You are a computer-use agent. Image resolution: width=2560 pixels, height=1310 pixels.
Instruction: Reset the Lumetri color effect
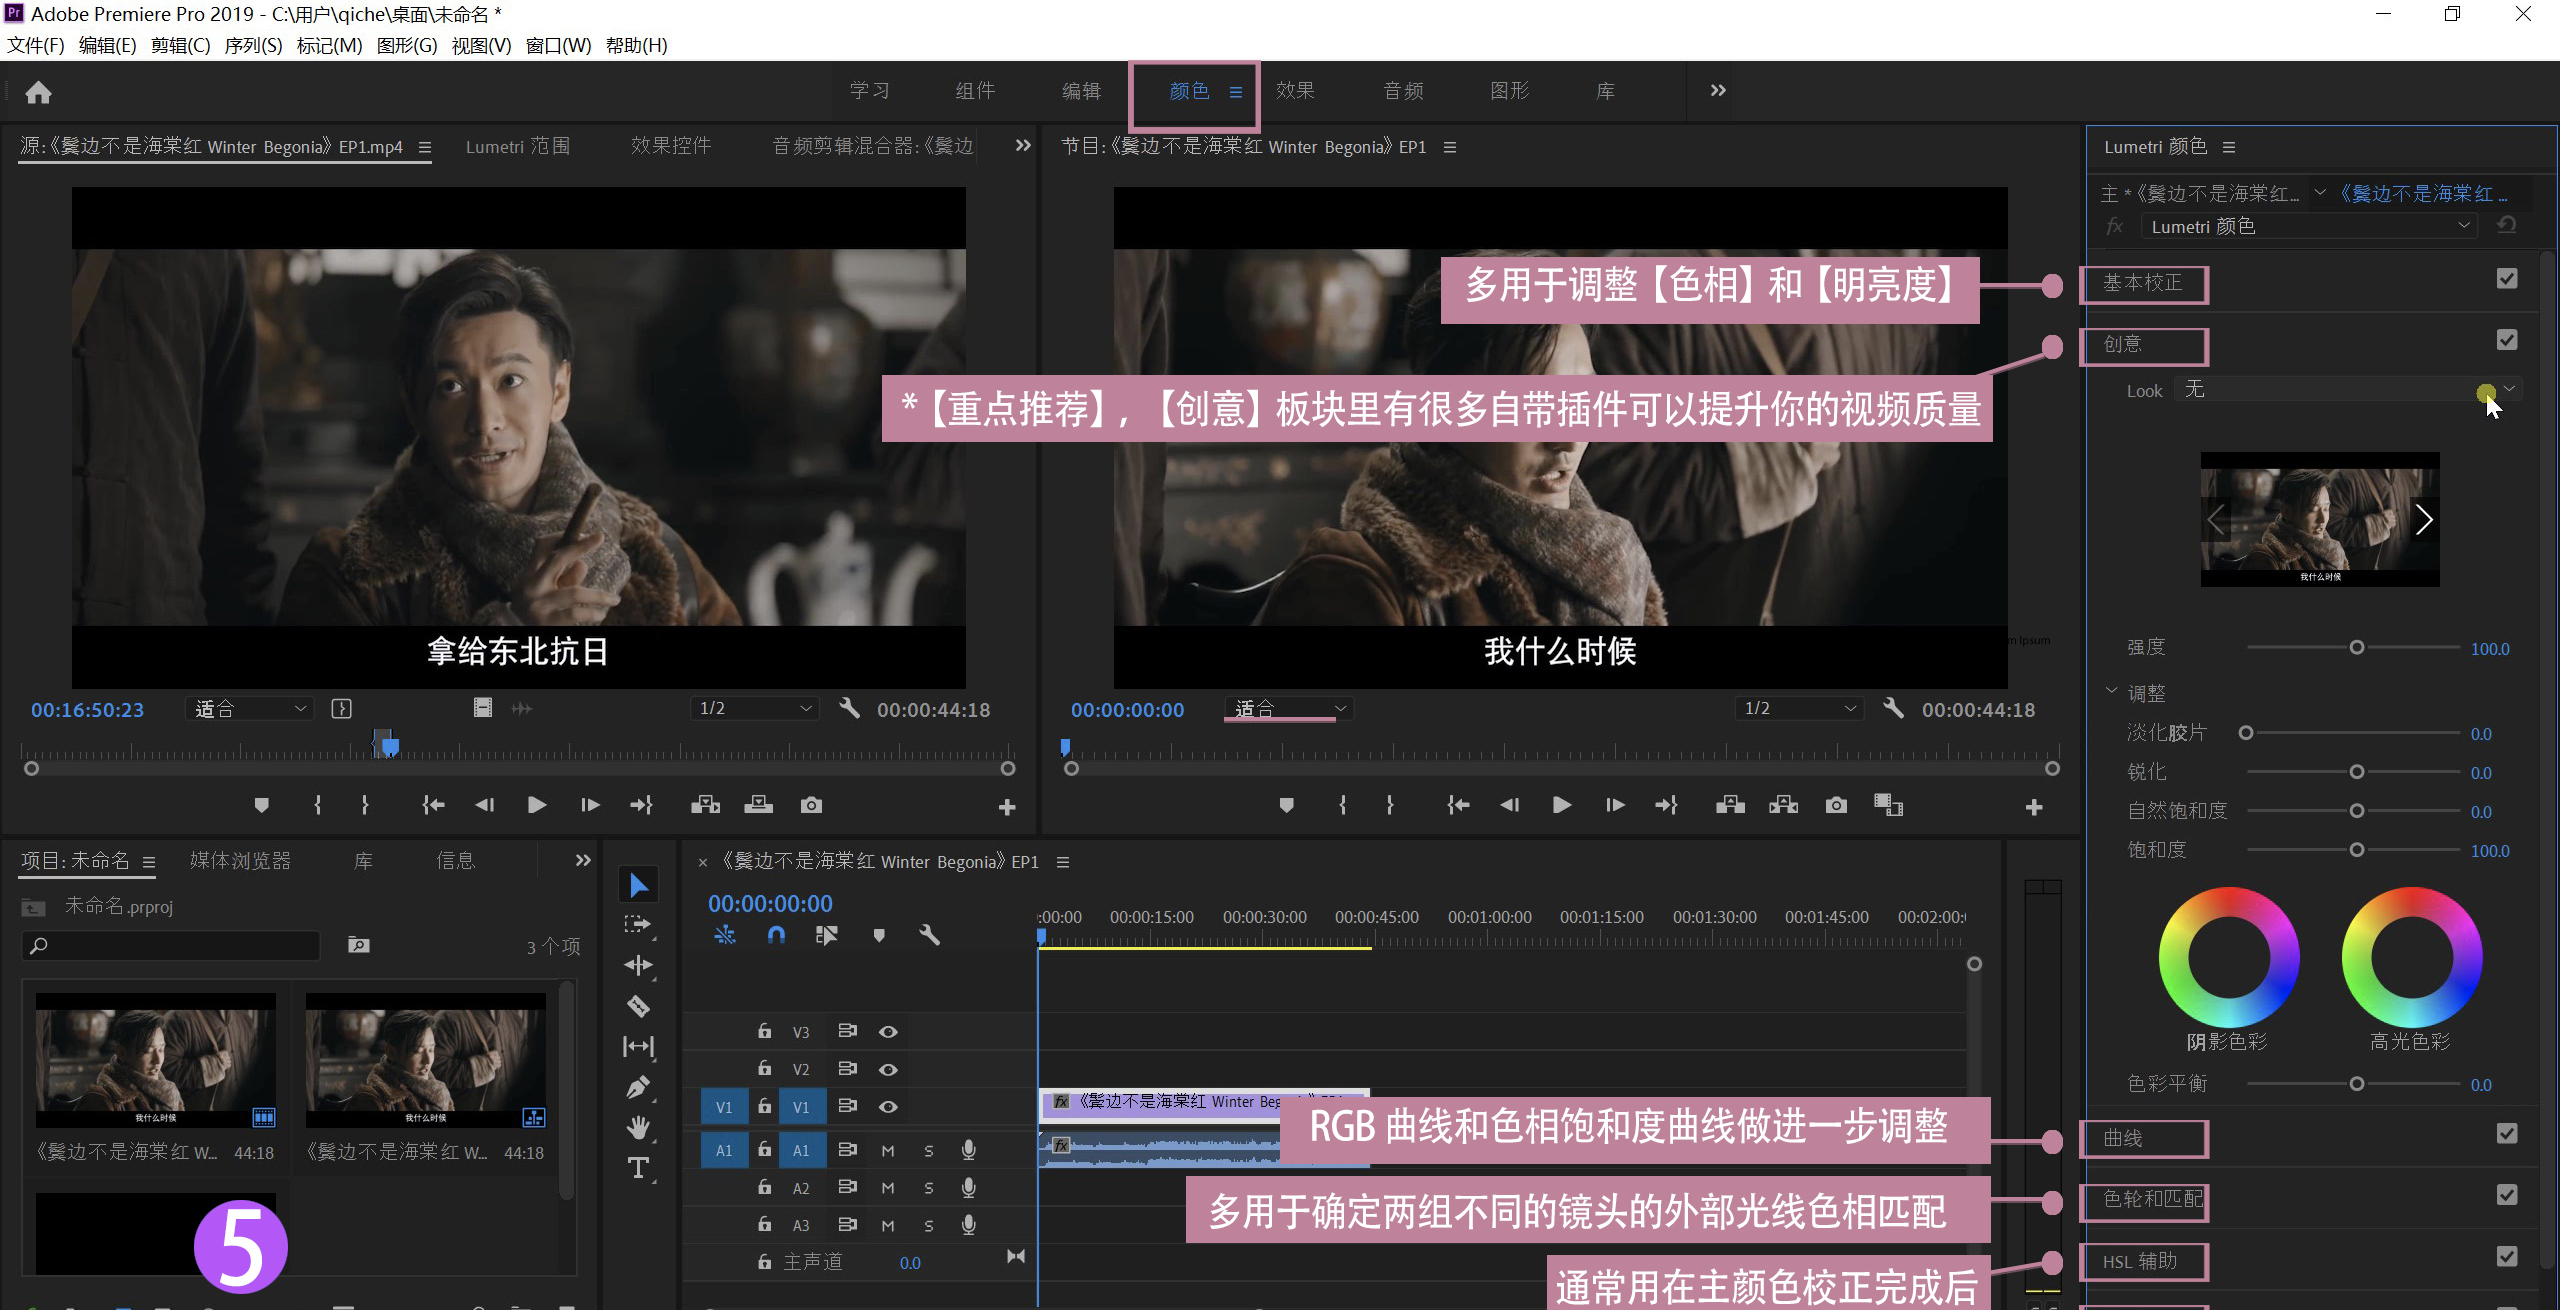[2506, 226]
